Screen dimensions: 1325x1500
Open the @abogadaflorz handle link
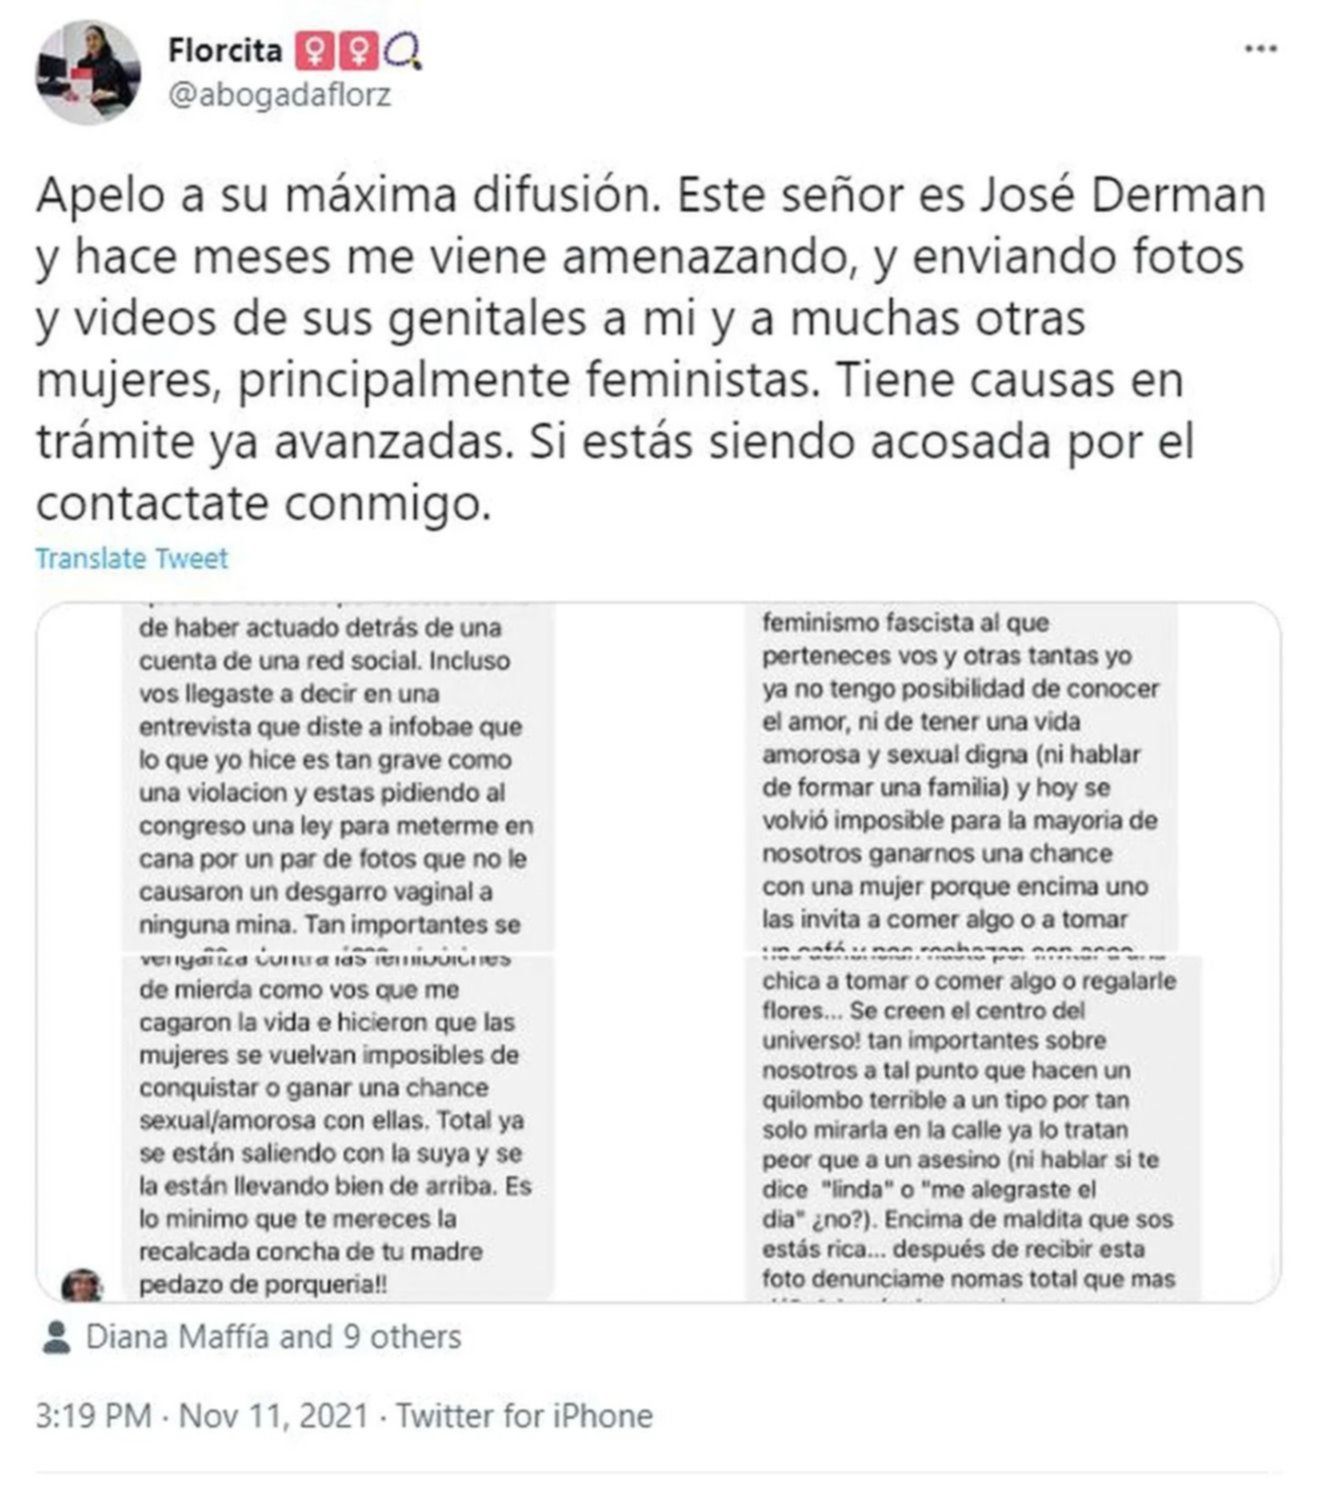tap(280, 95)
